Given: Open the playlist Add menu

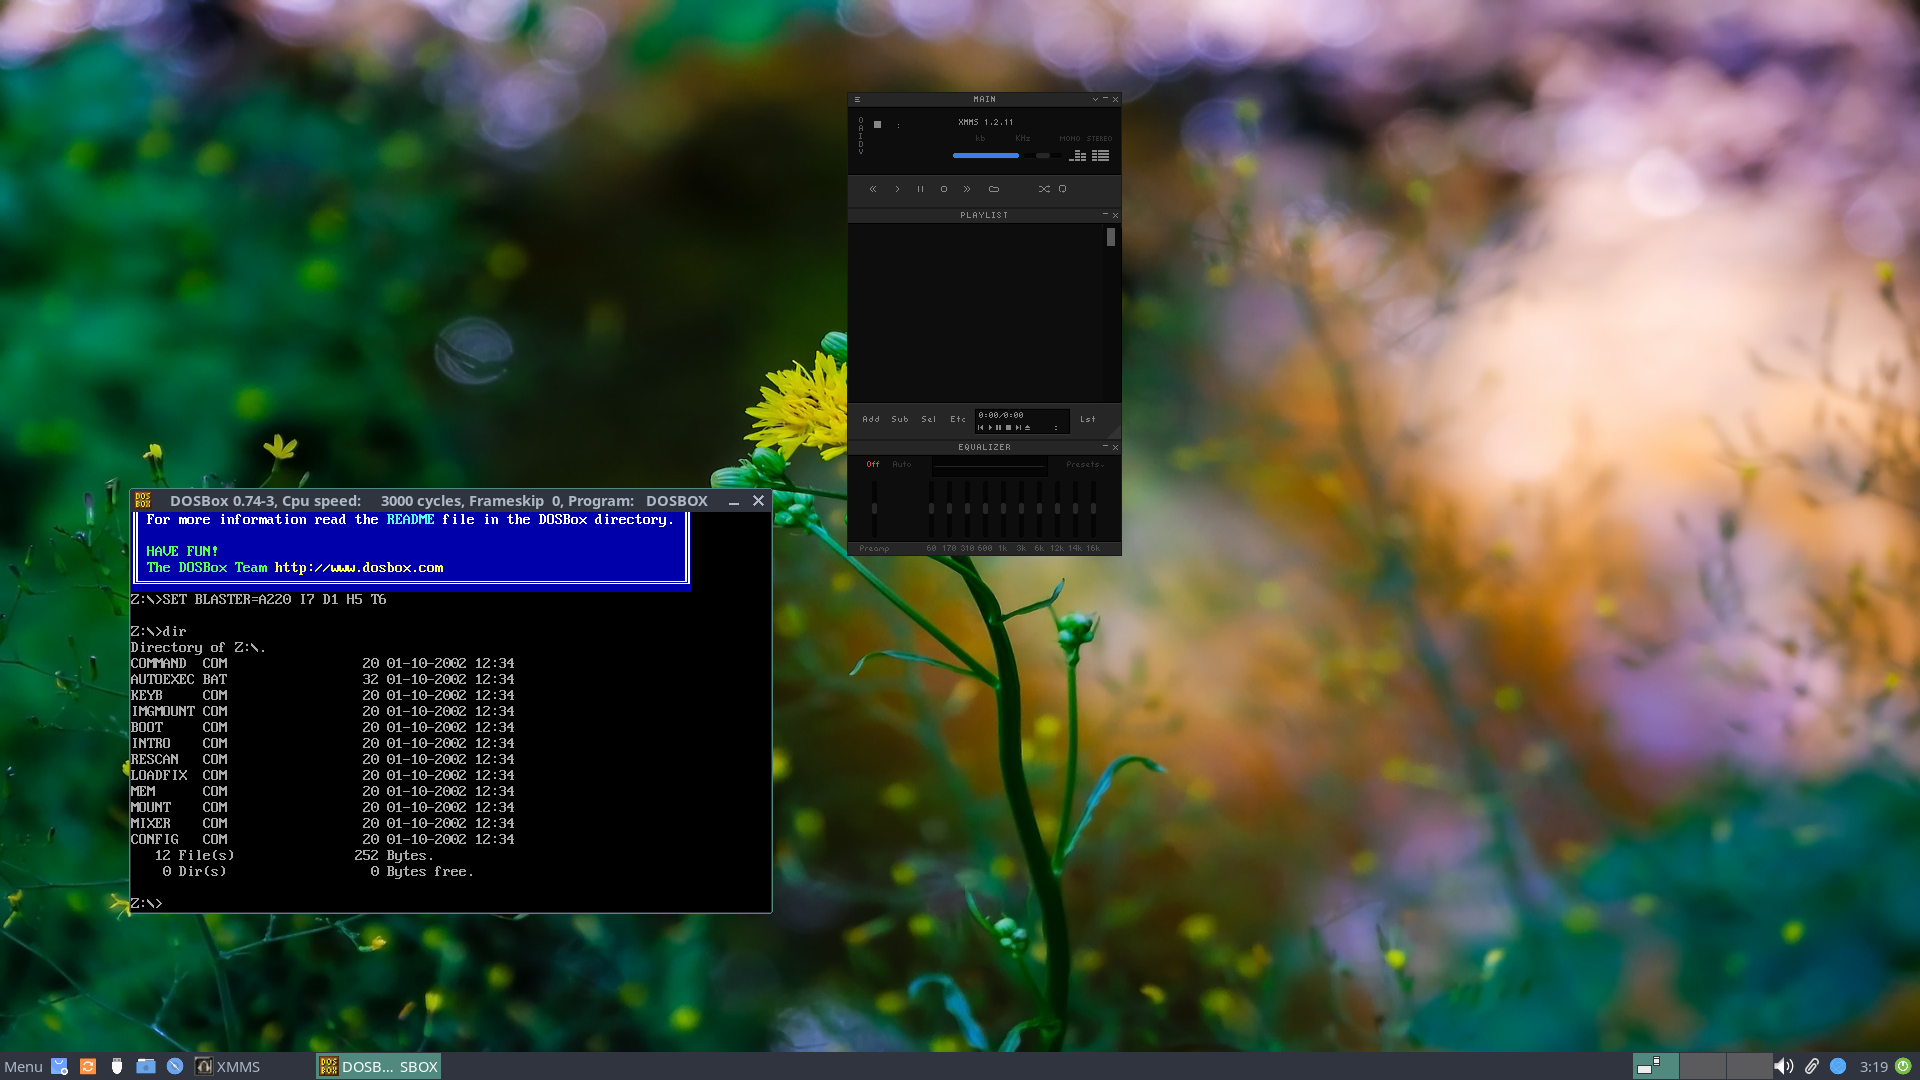Looking at the screenshot, I should pyautogui.click(x=871, y=419).
